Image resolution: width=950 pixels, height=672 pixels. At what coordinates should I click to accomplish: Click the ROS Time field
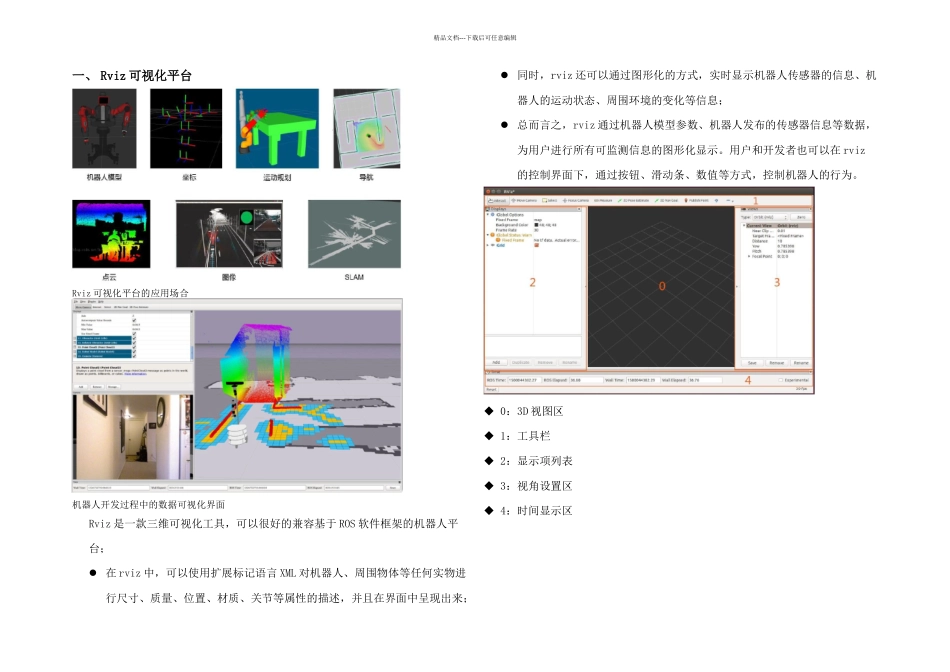point(525,380)
